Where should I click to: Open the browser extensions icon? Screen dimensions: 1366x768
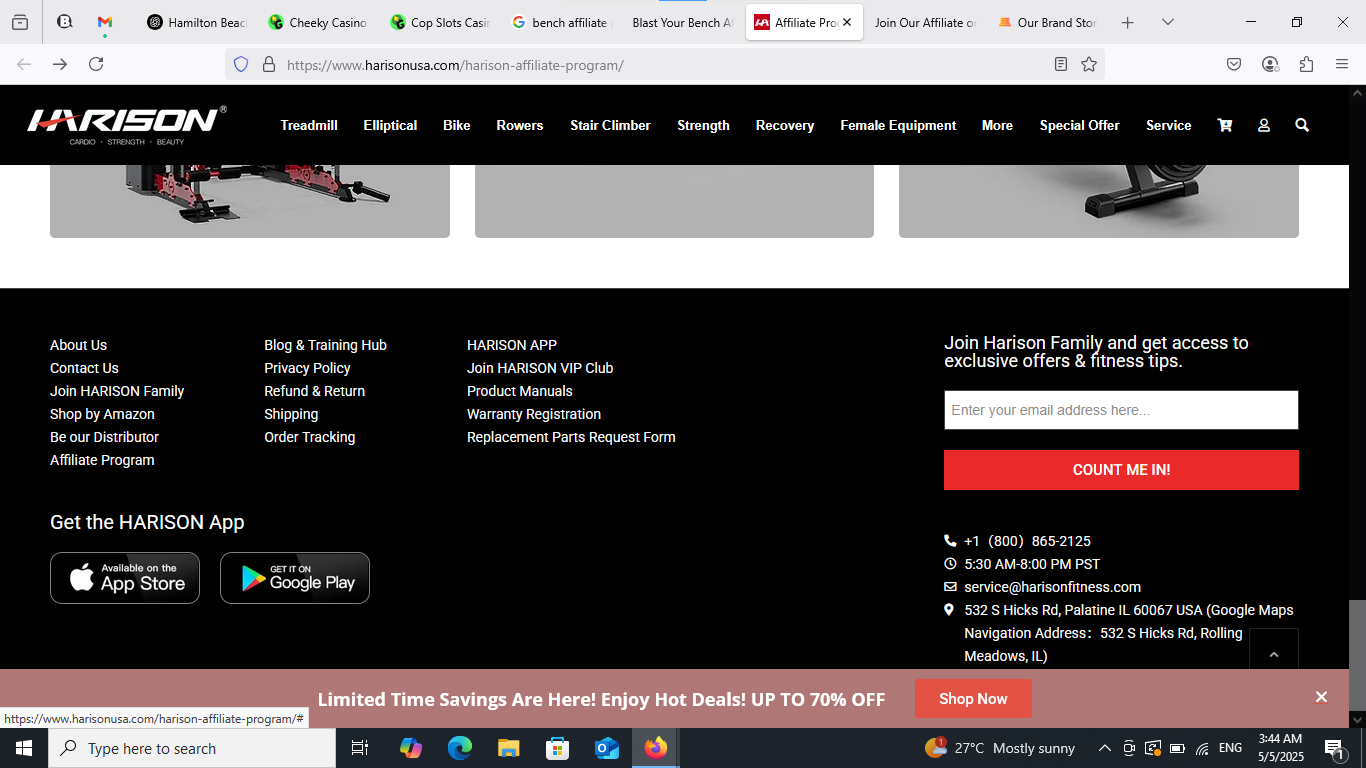click(1306, 64)
